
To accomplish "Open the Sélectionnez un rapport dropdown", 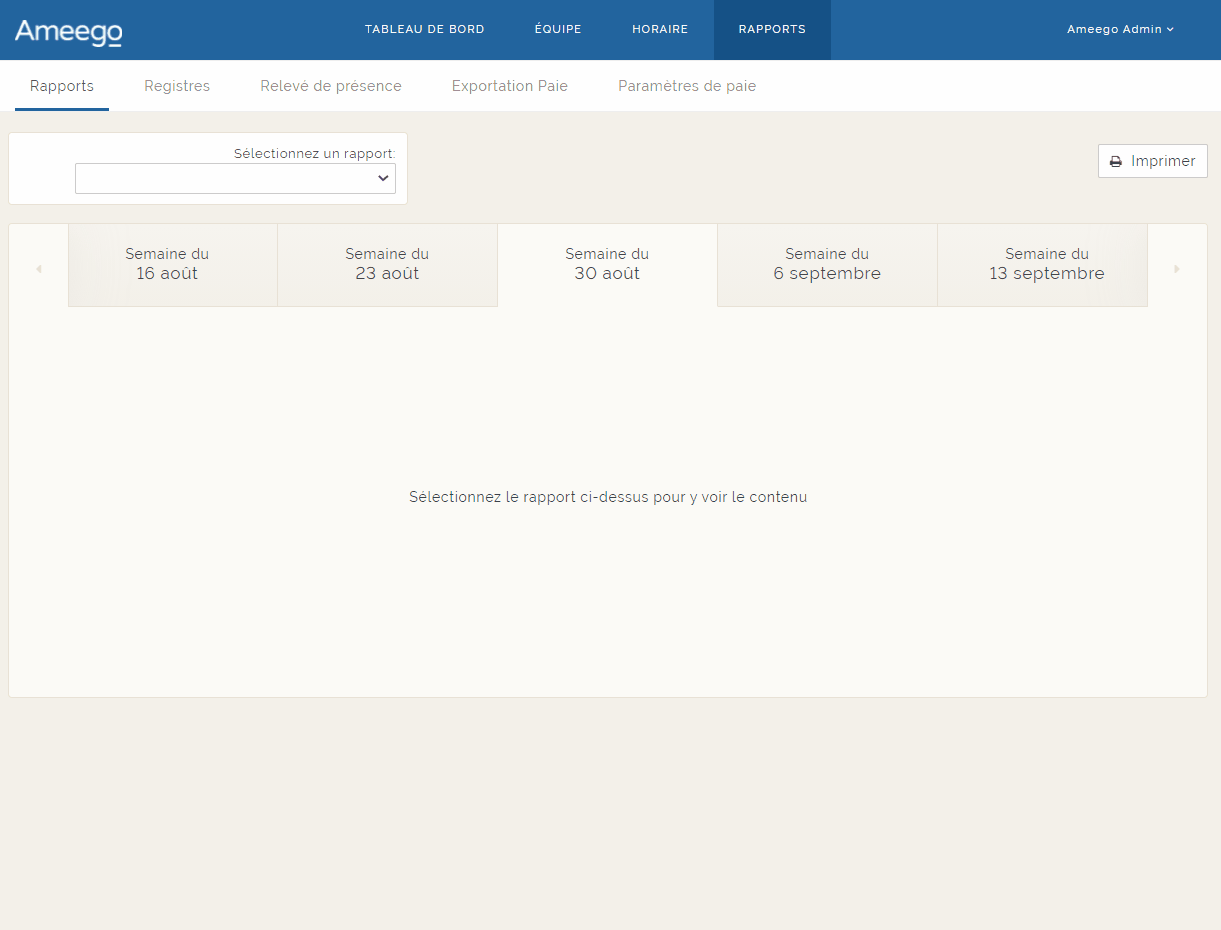I will point(235,178).
